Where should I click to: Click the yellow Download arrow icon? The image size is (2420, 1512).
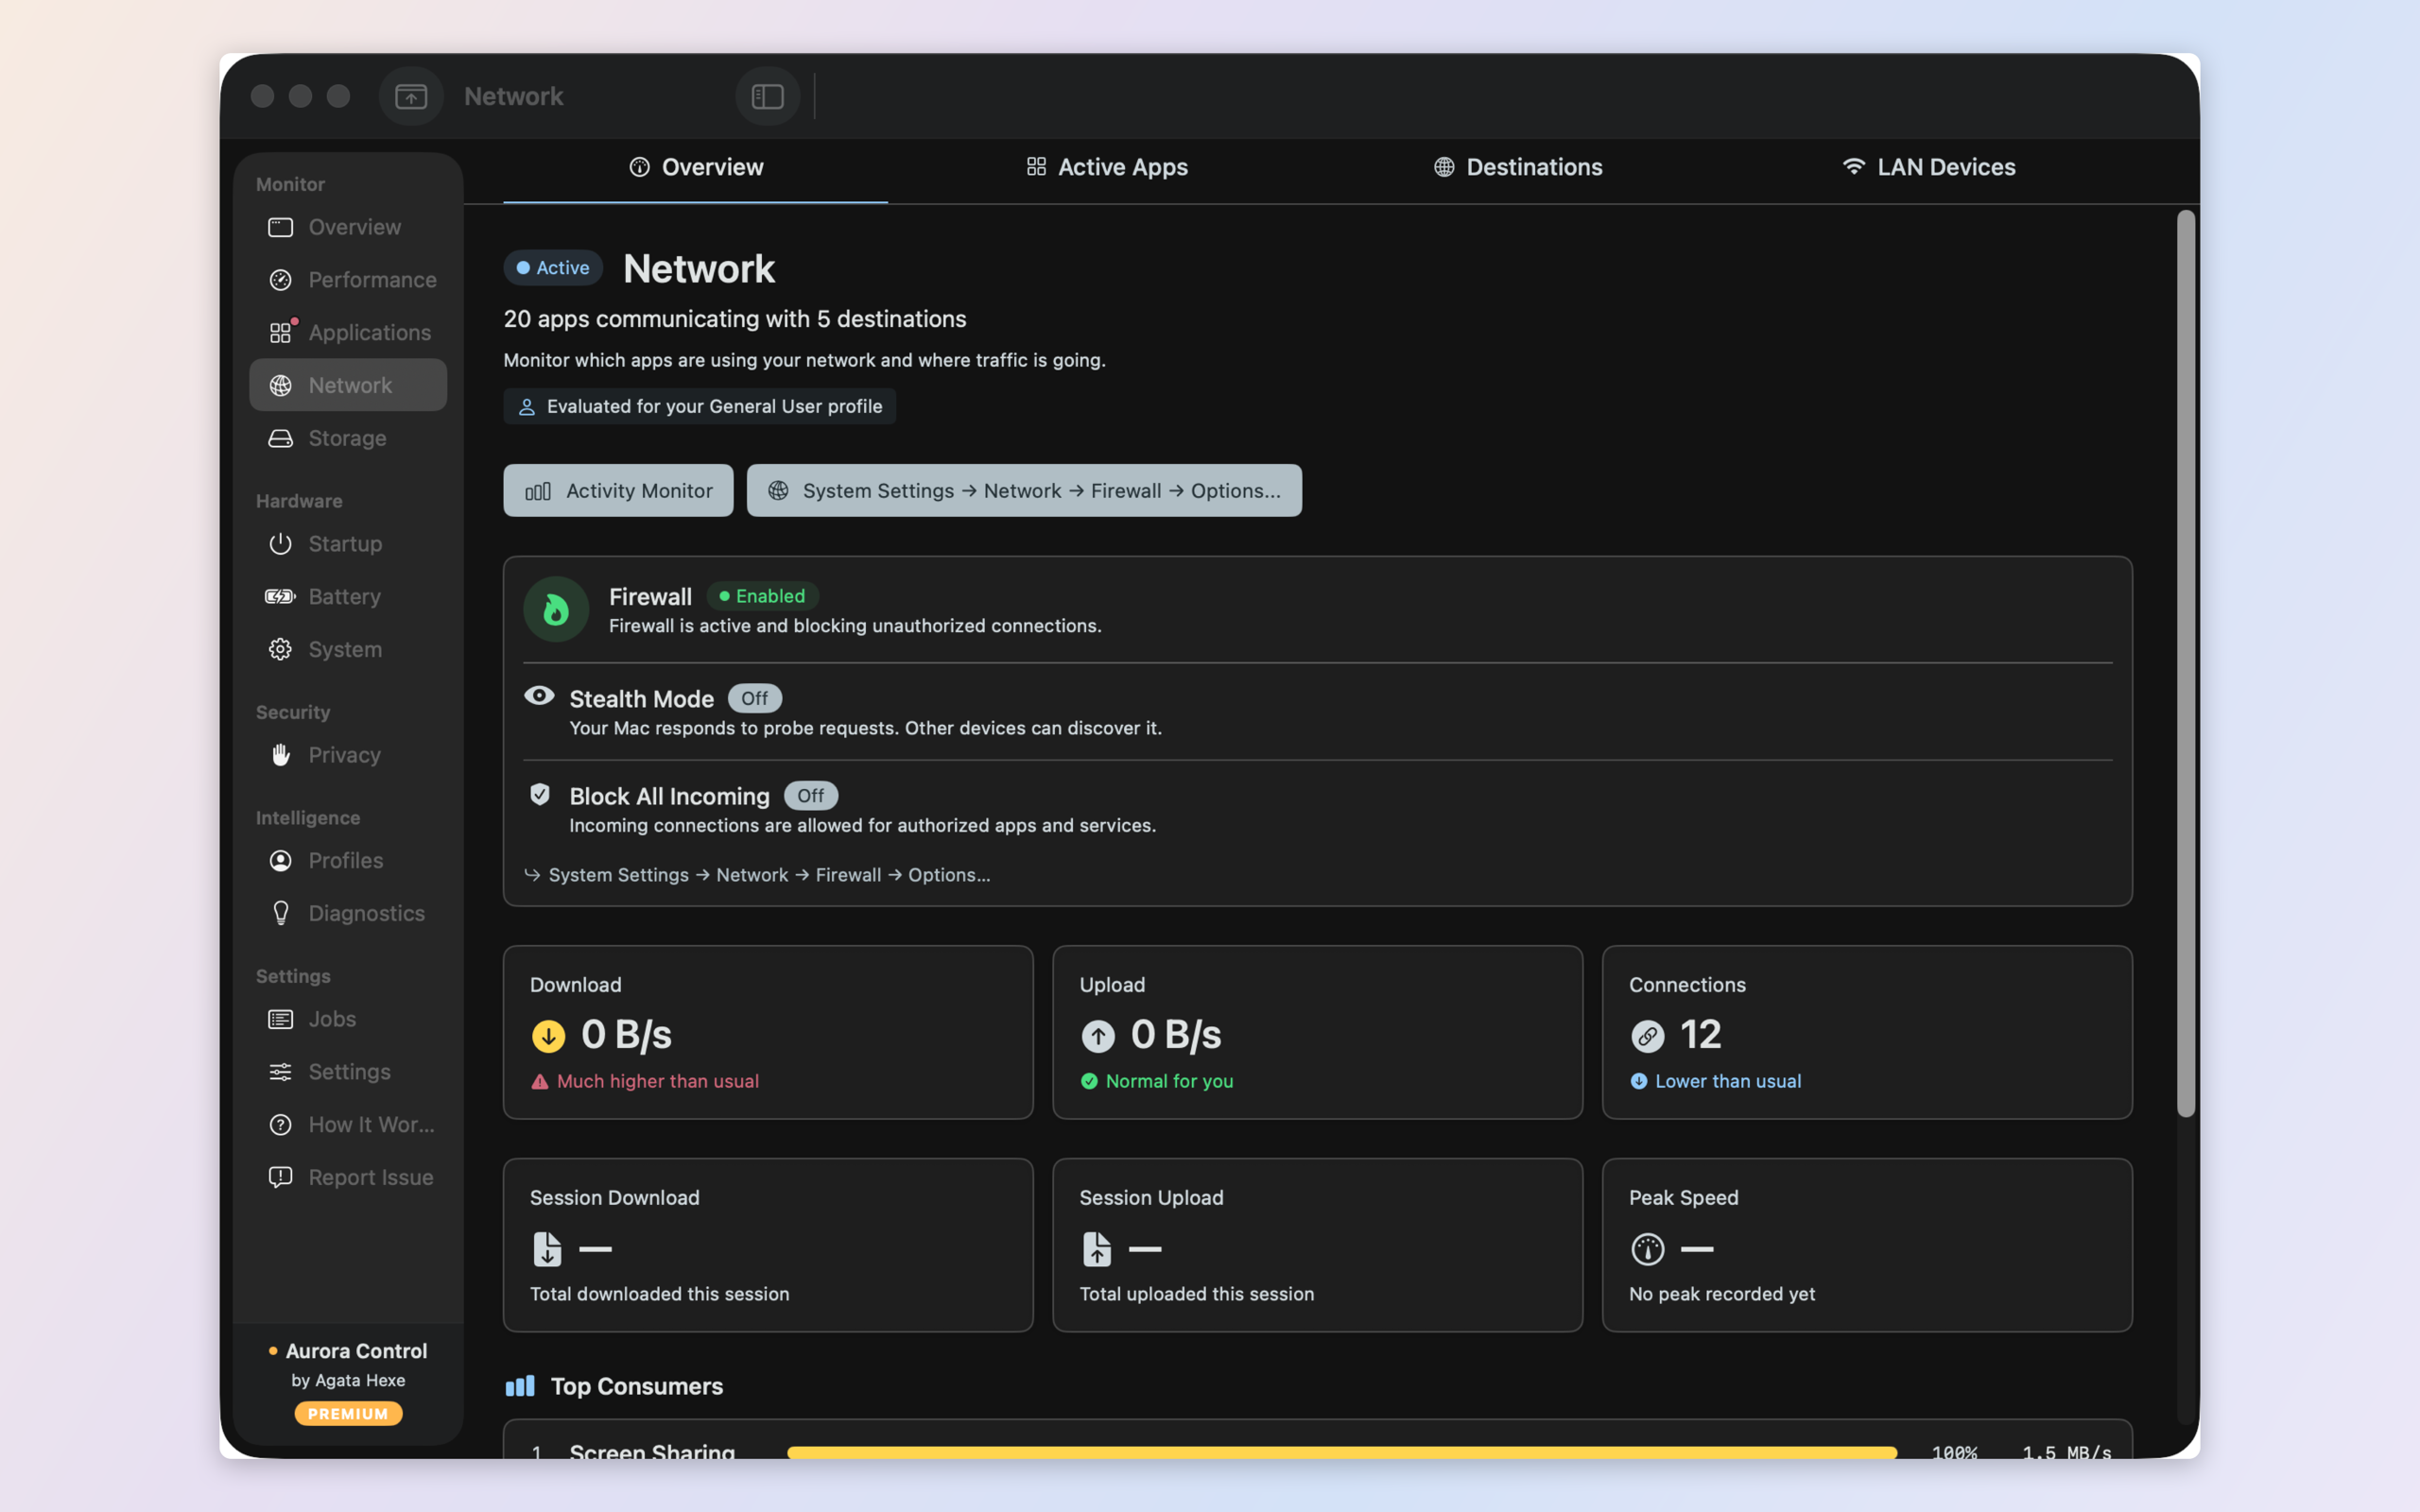[x=548, y=1036]
